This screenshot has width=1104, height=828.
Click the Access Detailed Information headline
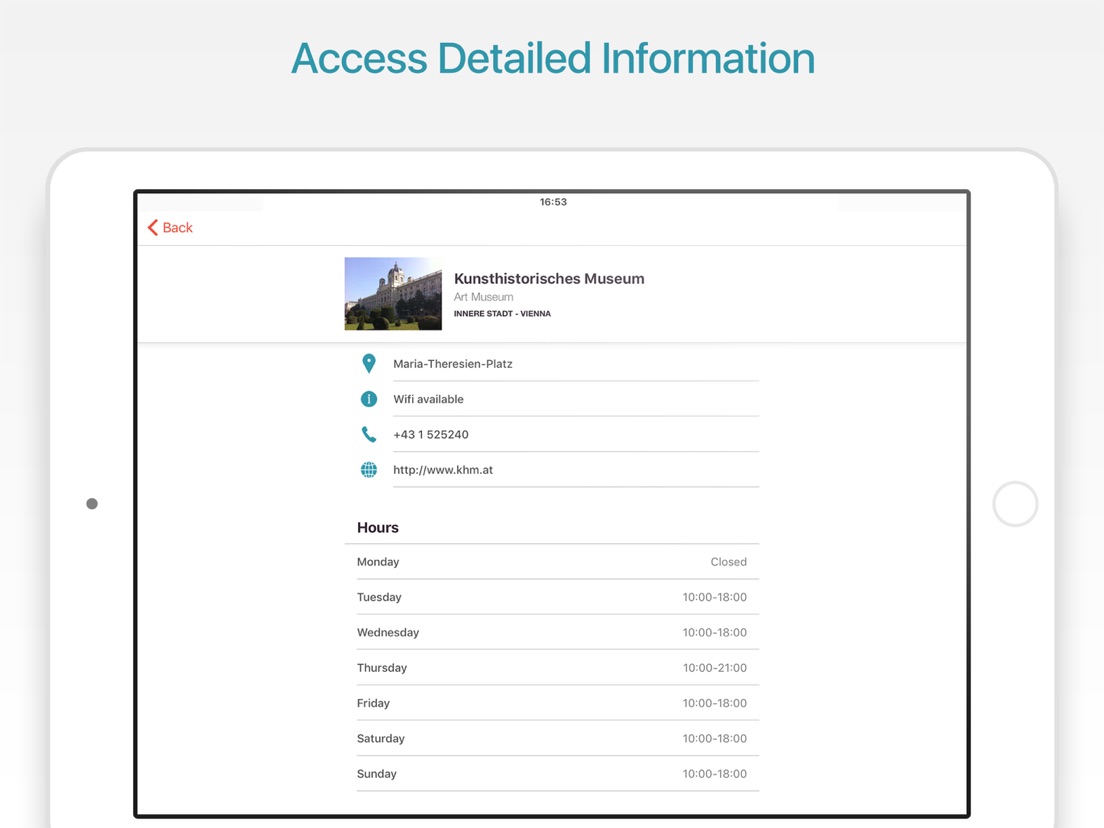coord(553,58)
